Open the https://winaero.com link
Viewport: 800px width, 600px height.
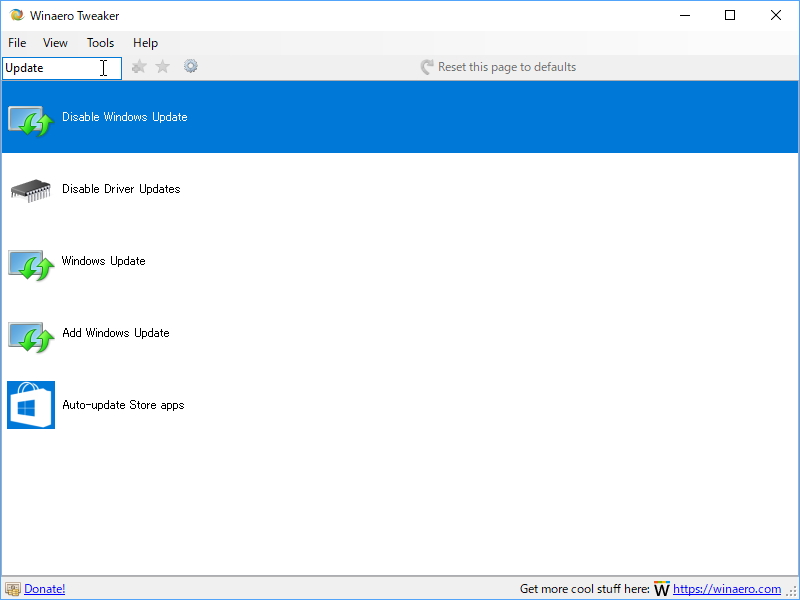727,589
